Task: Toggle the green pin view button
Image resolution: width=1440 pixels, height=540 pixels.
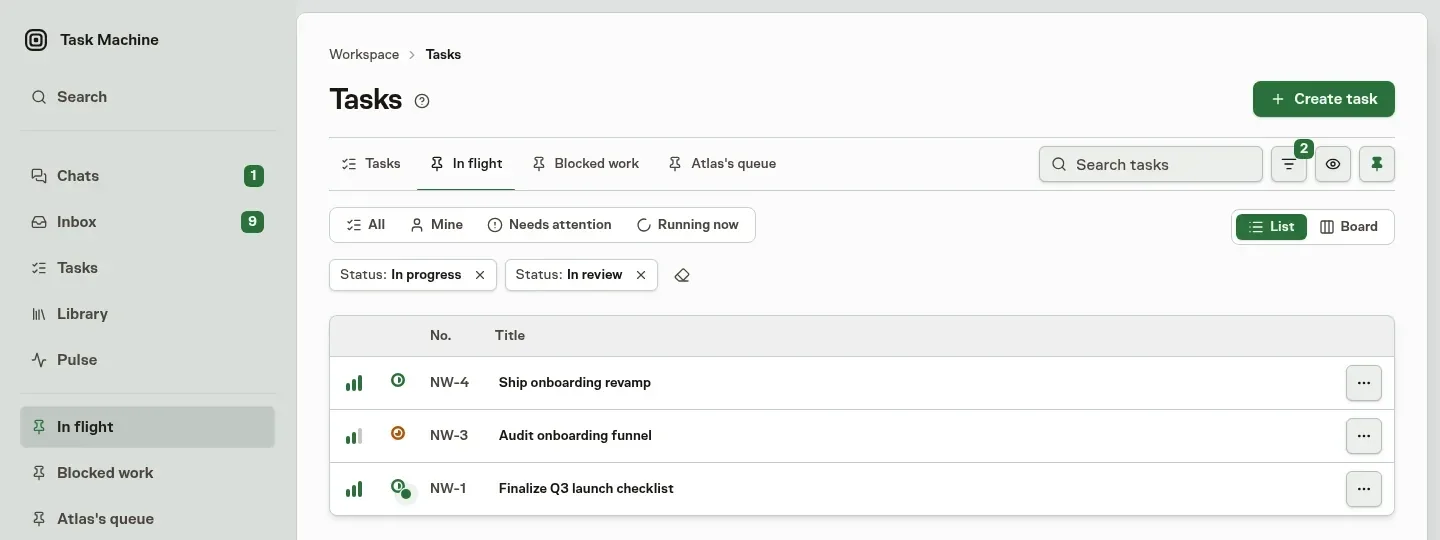Action: [1377, 164]
